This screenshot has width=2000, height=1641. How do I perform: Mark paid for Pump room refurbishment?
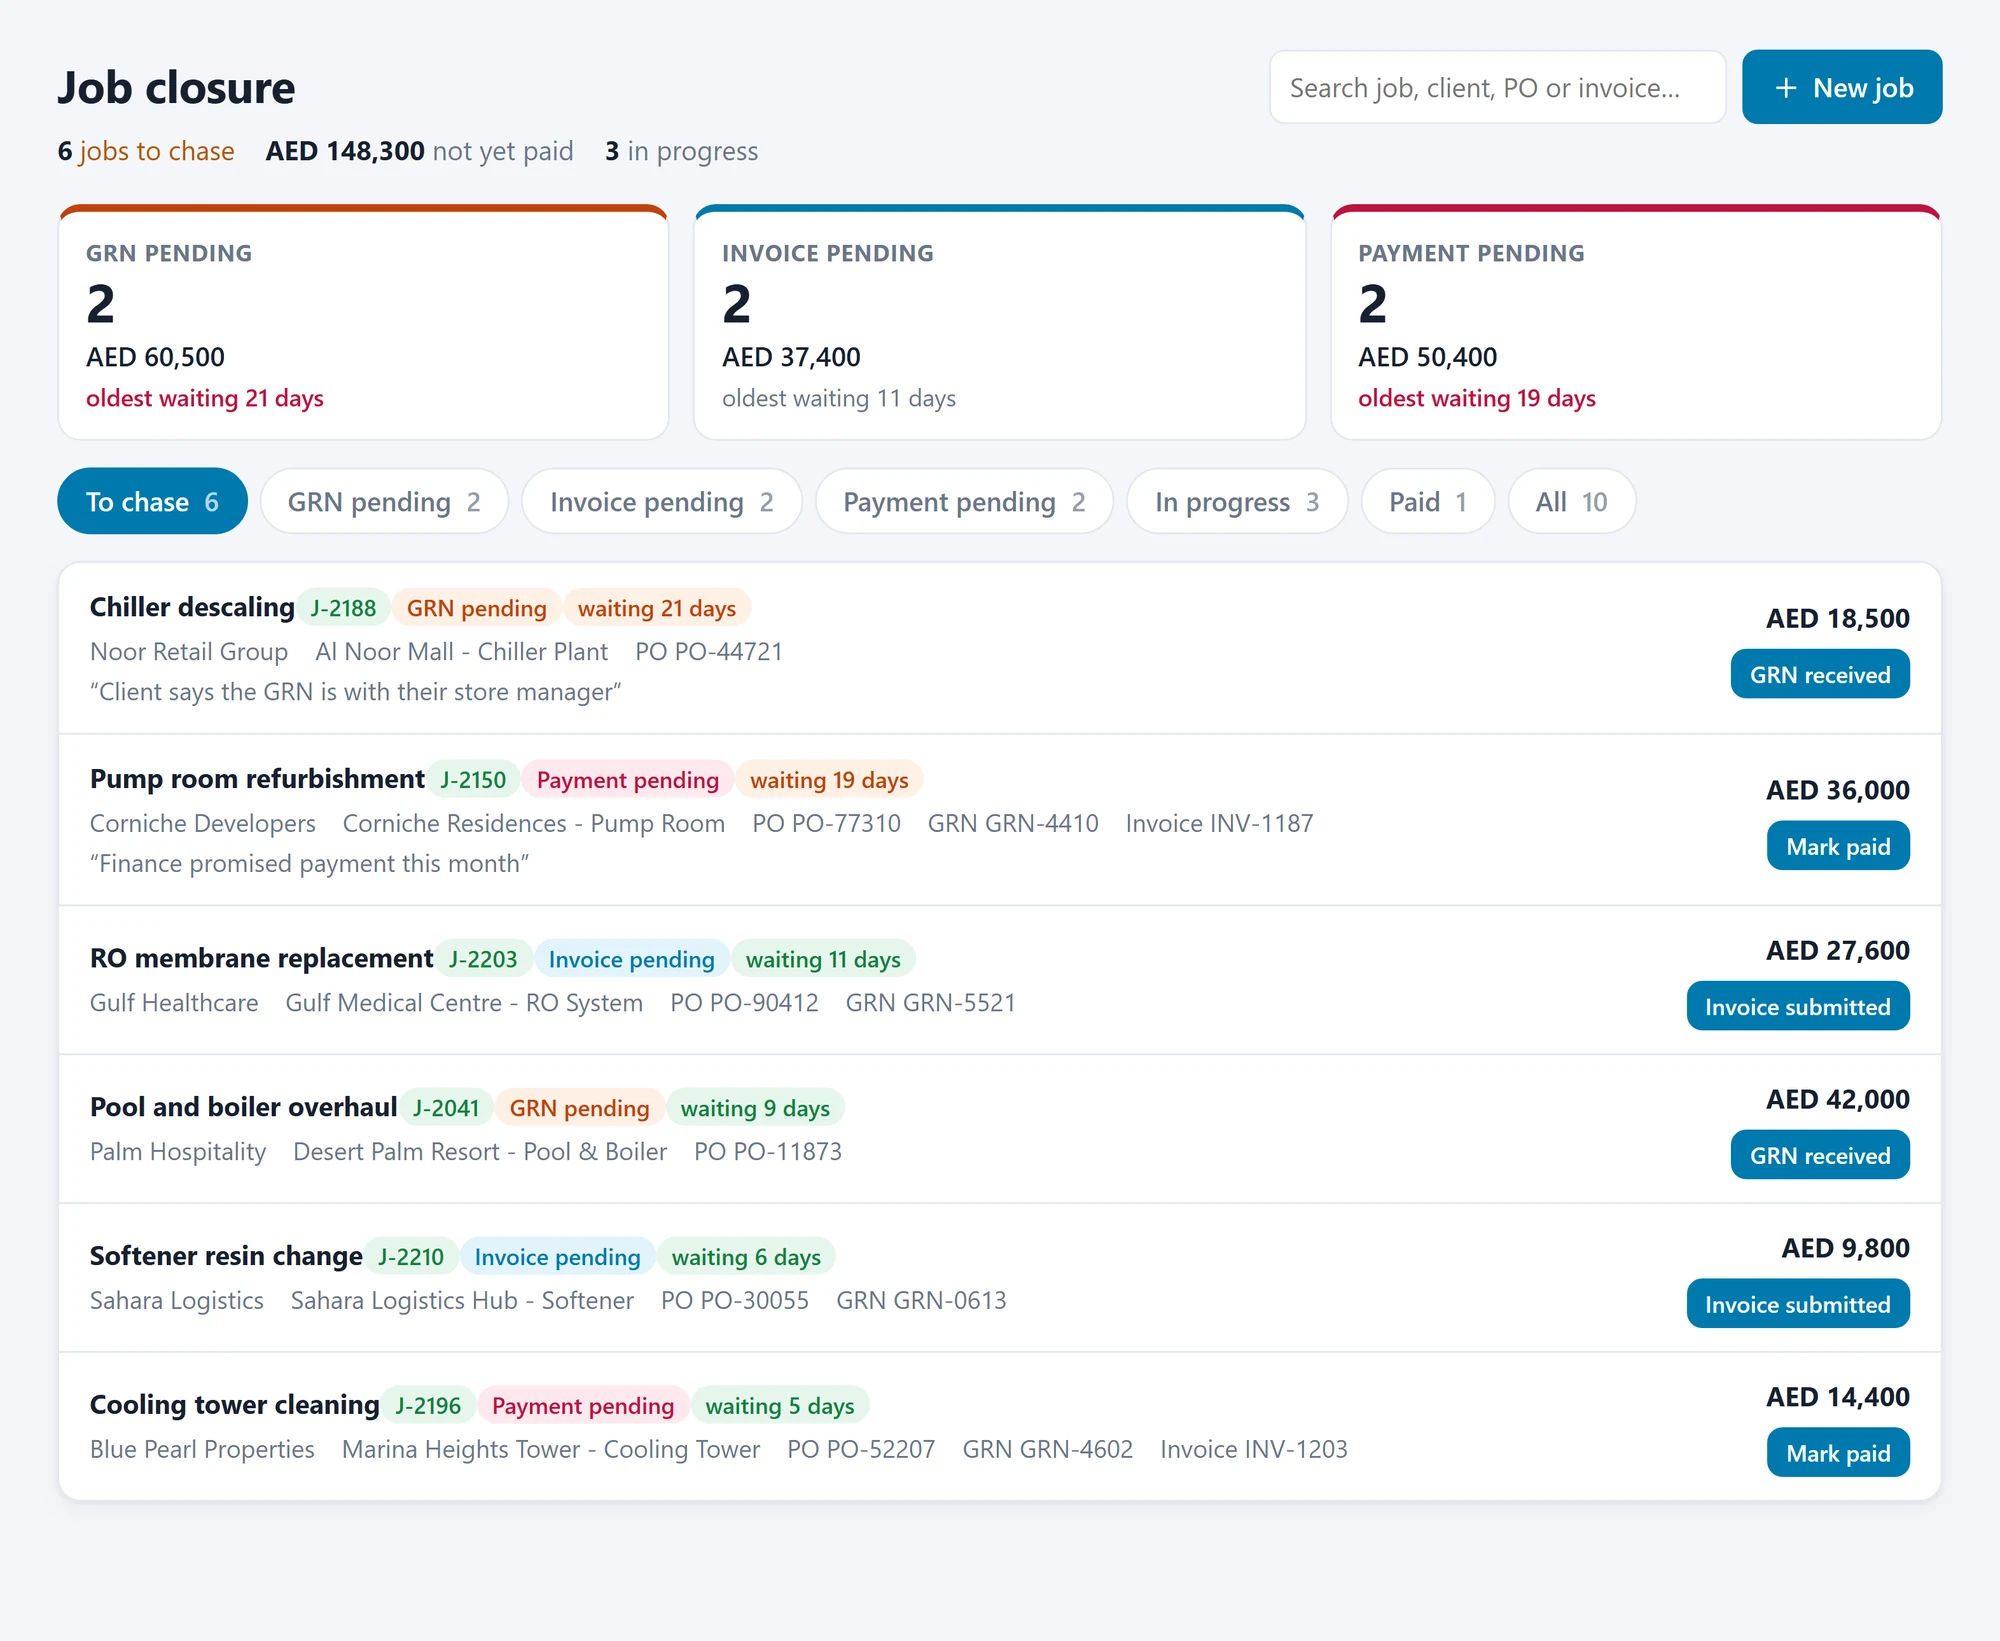(x=1838, y=847)
